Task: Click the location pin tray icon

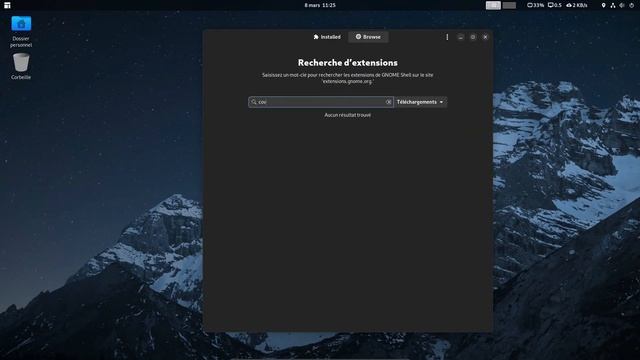Action: coord(603,5)
